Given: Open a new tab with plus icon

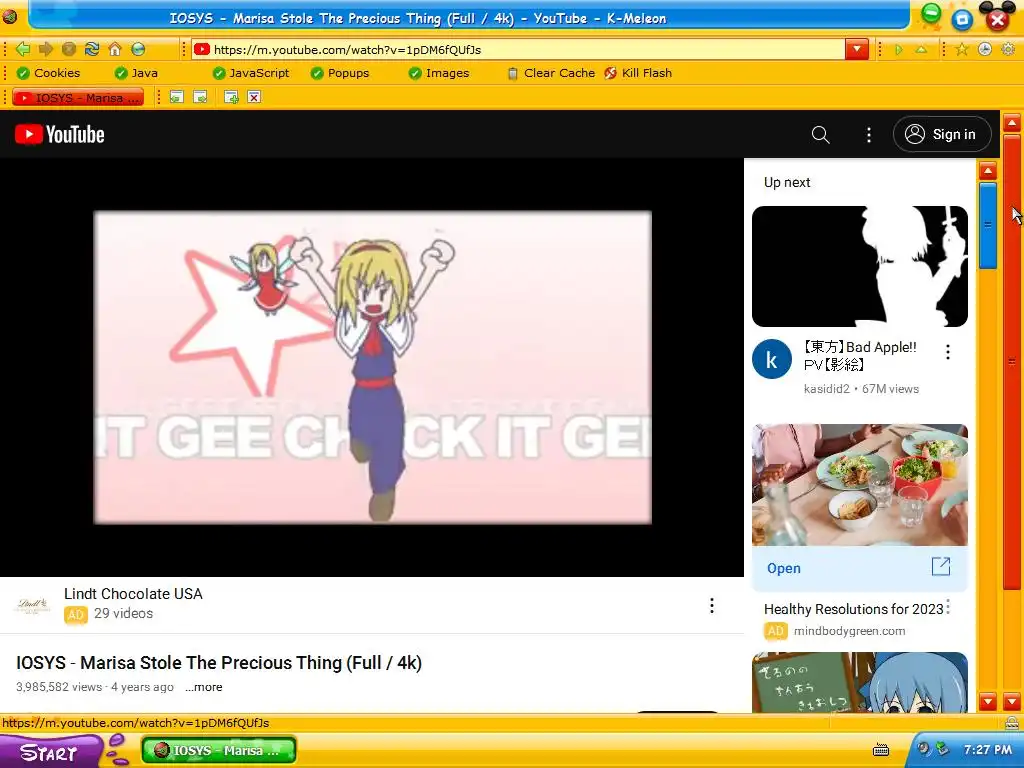Looking at the screenshot, I should tap(231, 97).
